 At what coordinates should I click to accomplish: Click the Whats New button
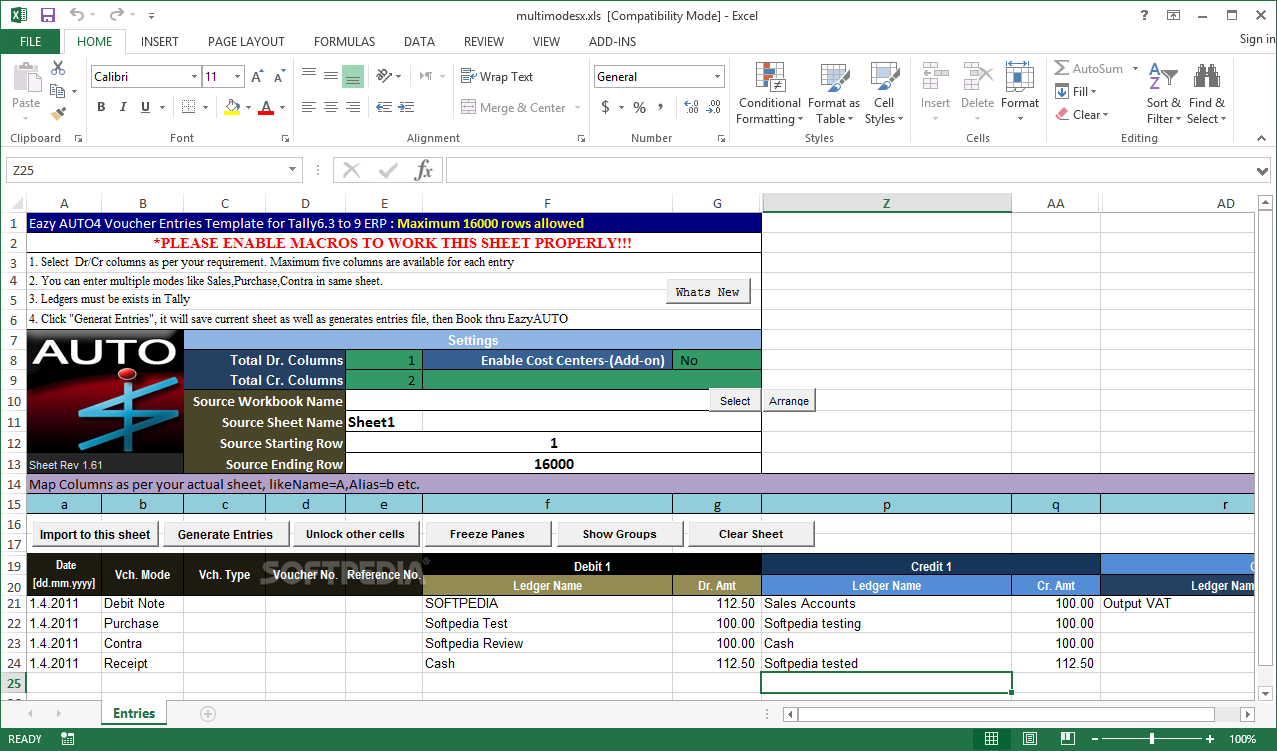[x=708, y=292]
